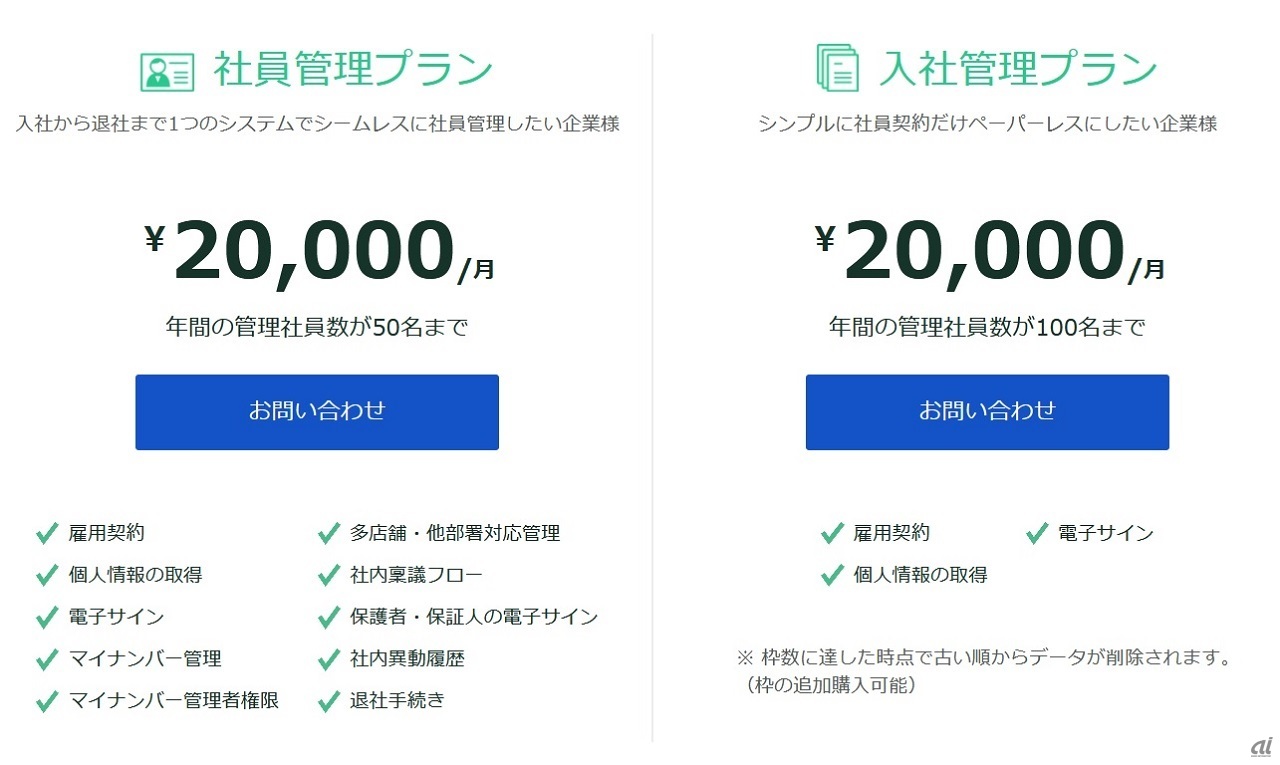The height and width of the screenshot is (765, 1280).
Task: Select the 入社管理プラン heading
Action: (x=1018, y=69)
